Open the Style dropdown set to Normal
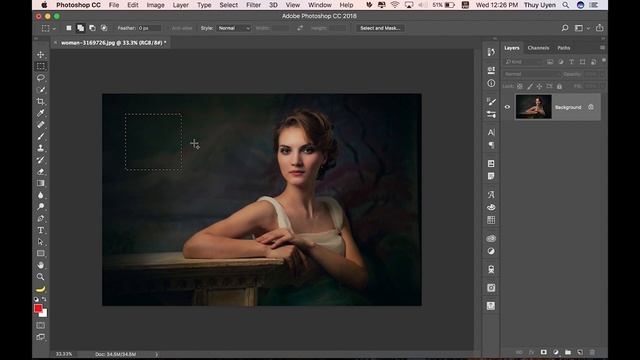 (x=233, y=28)
